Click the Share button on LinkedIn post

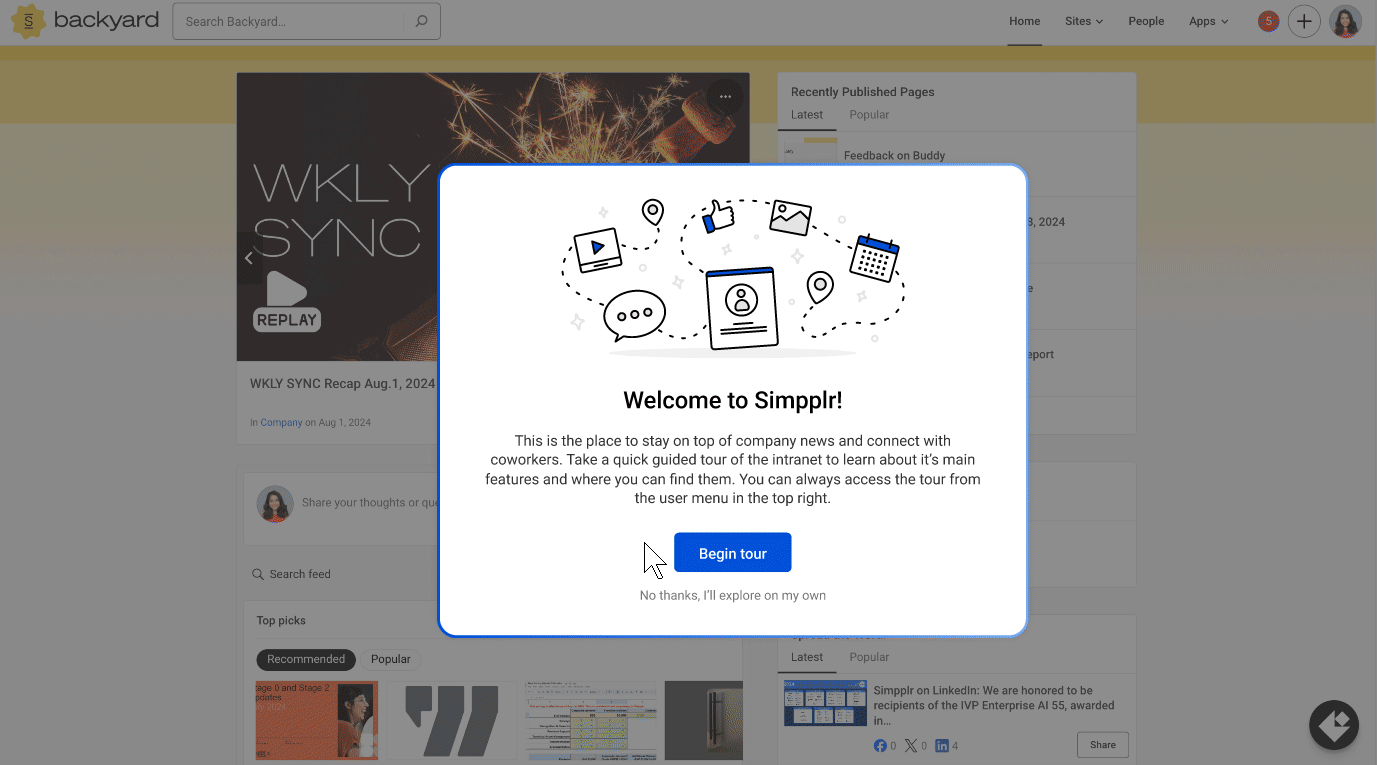(1103, 745)
